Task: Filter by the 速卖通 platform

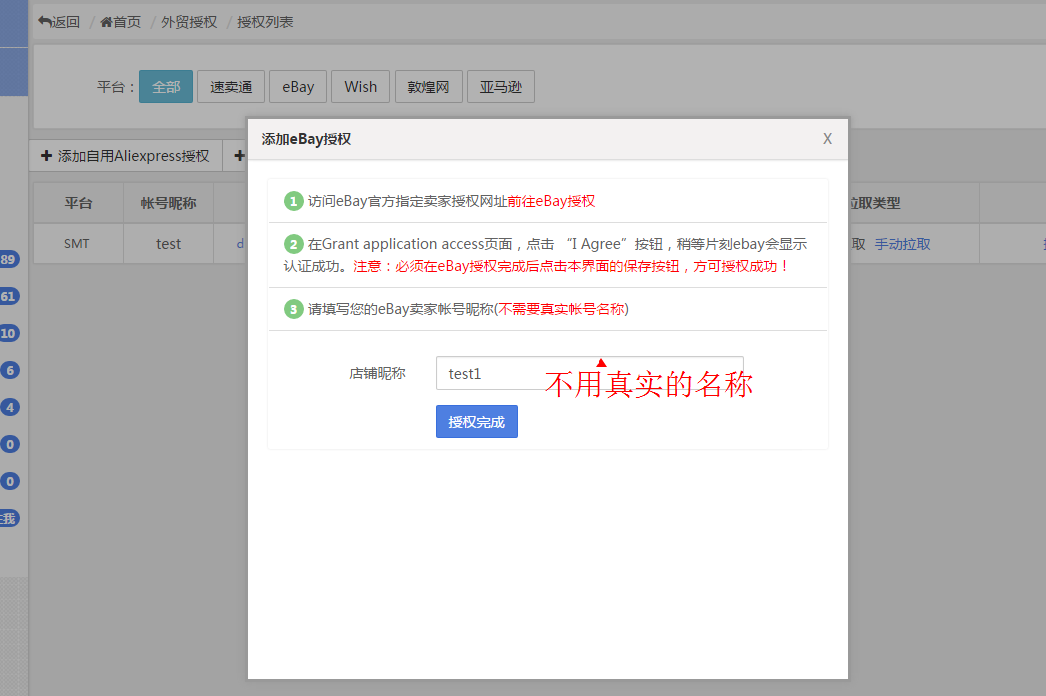Action: click(231, 87)
